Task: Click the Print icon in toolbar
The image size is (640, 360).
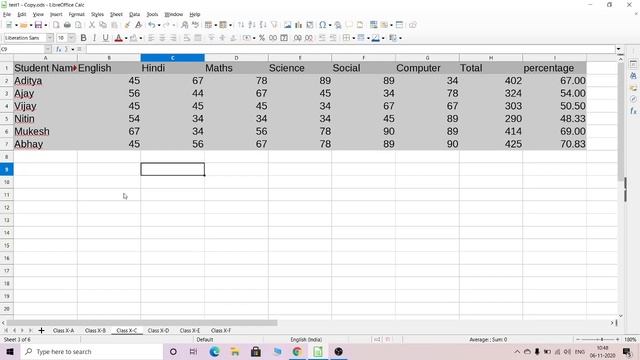Action: (x=67, y=25)
